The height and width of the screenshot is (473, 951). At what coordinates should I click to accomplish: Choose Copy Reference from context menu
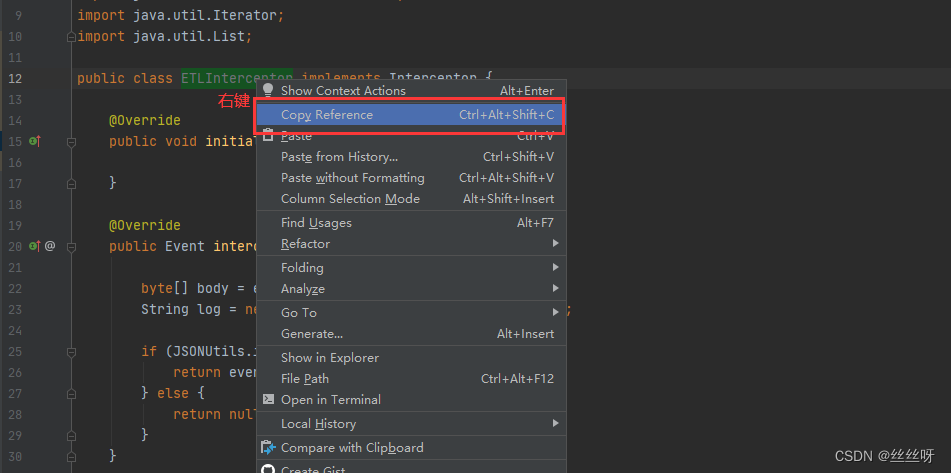click(411, 115)
